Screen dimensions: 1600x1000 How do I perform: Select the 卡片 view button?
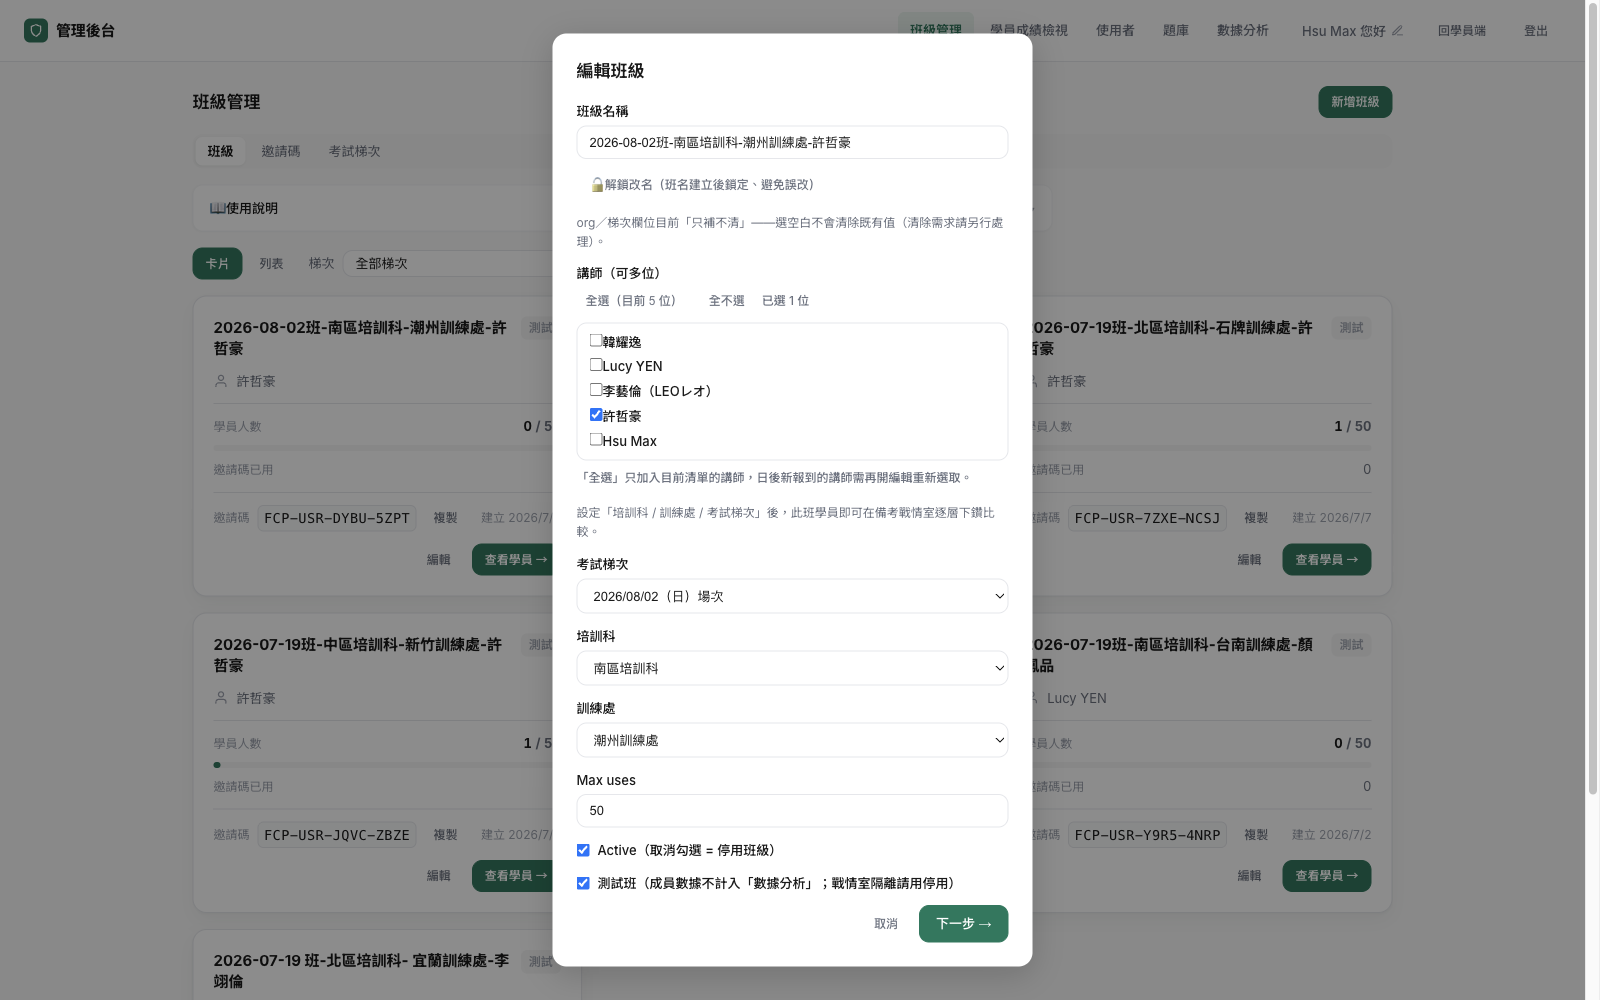tap(217, 263)
